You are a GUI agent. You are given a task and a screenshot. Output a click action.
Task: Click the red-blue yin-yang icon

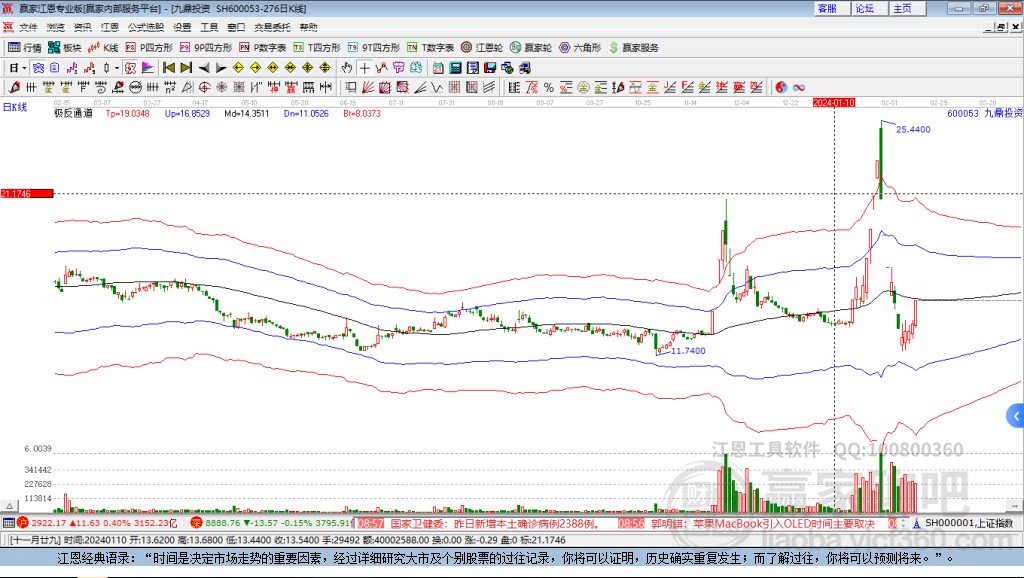click(x=781, y=88)
